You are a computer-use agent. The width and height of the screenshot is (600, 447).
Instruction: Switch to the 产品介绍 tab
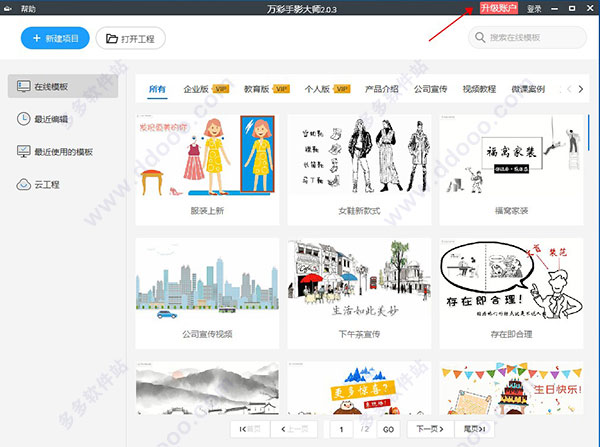pyautogui.click(x=382, y=89)
